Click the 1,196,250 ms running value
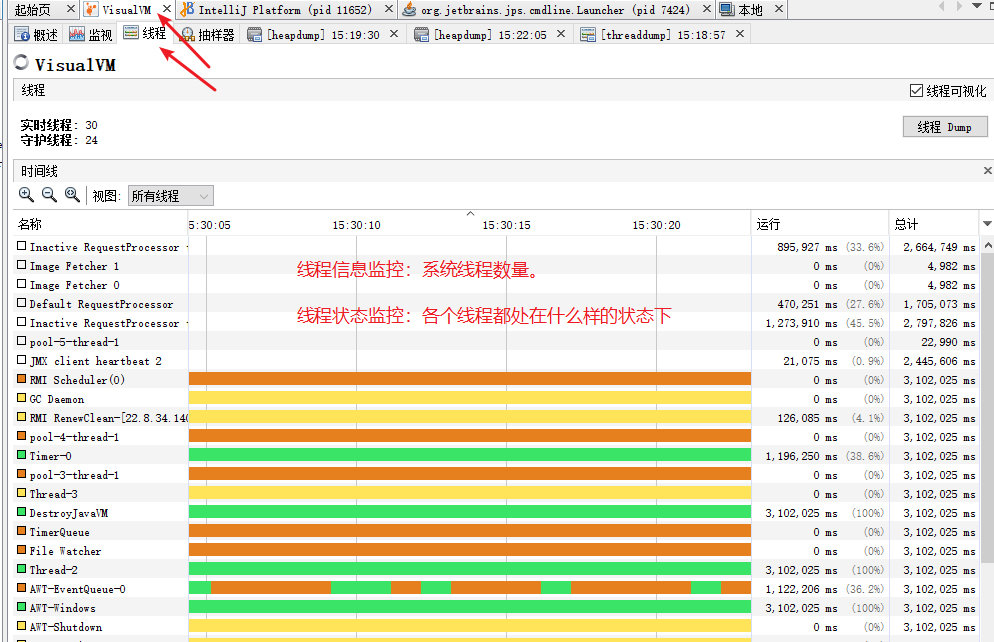This screenshot has width=994, height=642. click(x=801, y=456)
